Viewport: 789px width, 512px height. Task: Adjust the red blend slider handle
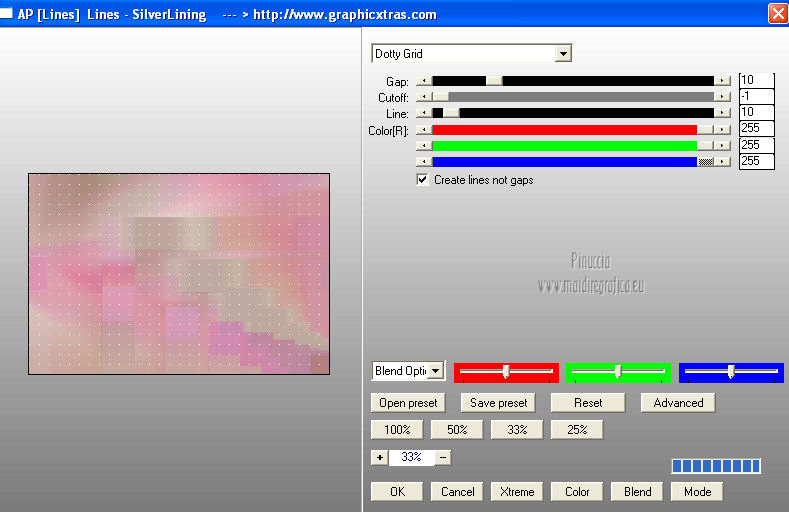(506, 372)
